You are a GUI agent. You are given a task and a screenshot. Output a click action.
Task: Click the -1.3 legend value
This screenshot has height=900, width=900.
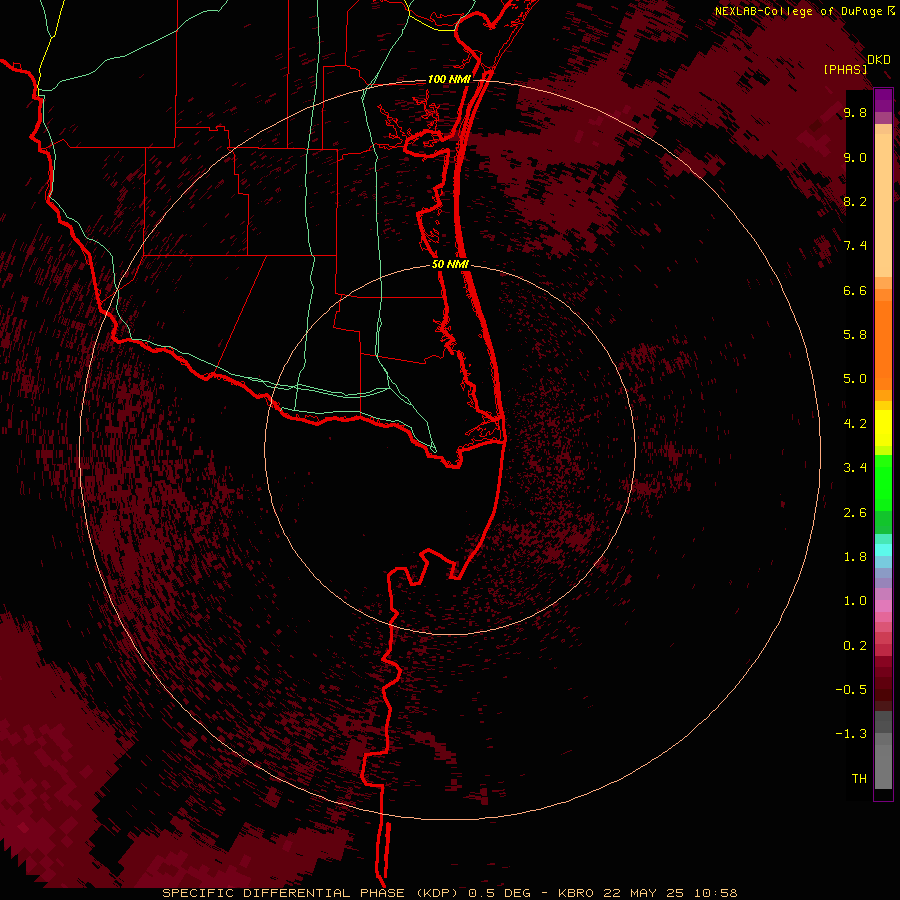pos(851,734)
